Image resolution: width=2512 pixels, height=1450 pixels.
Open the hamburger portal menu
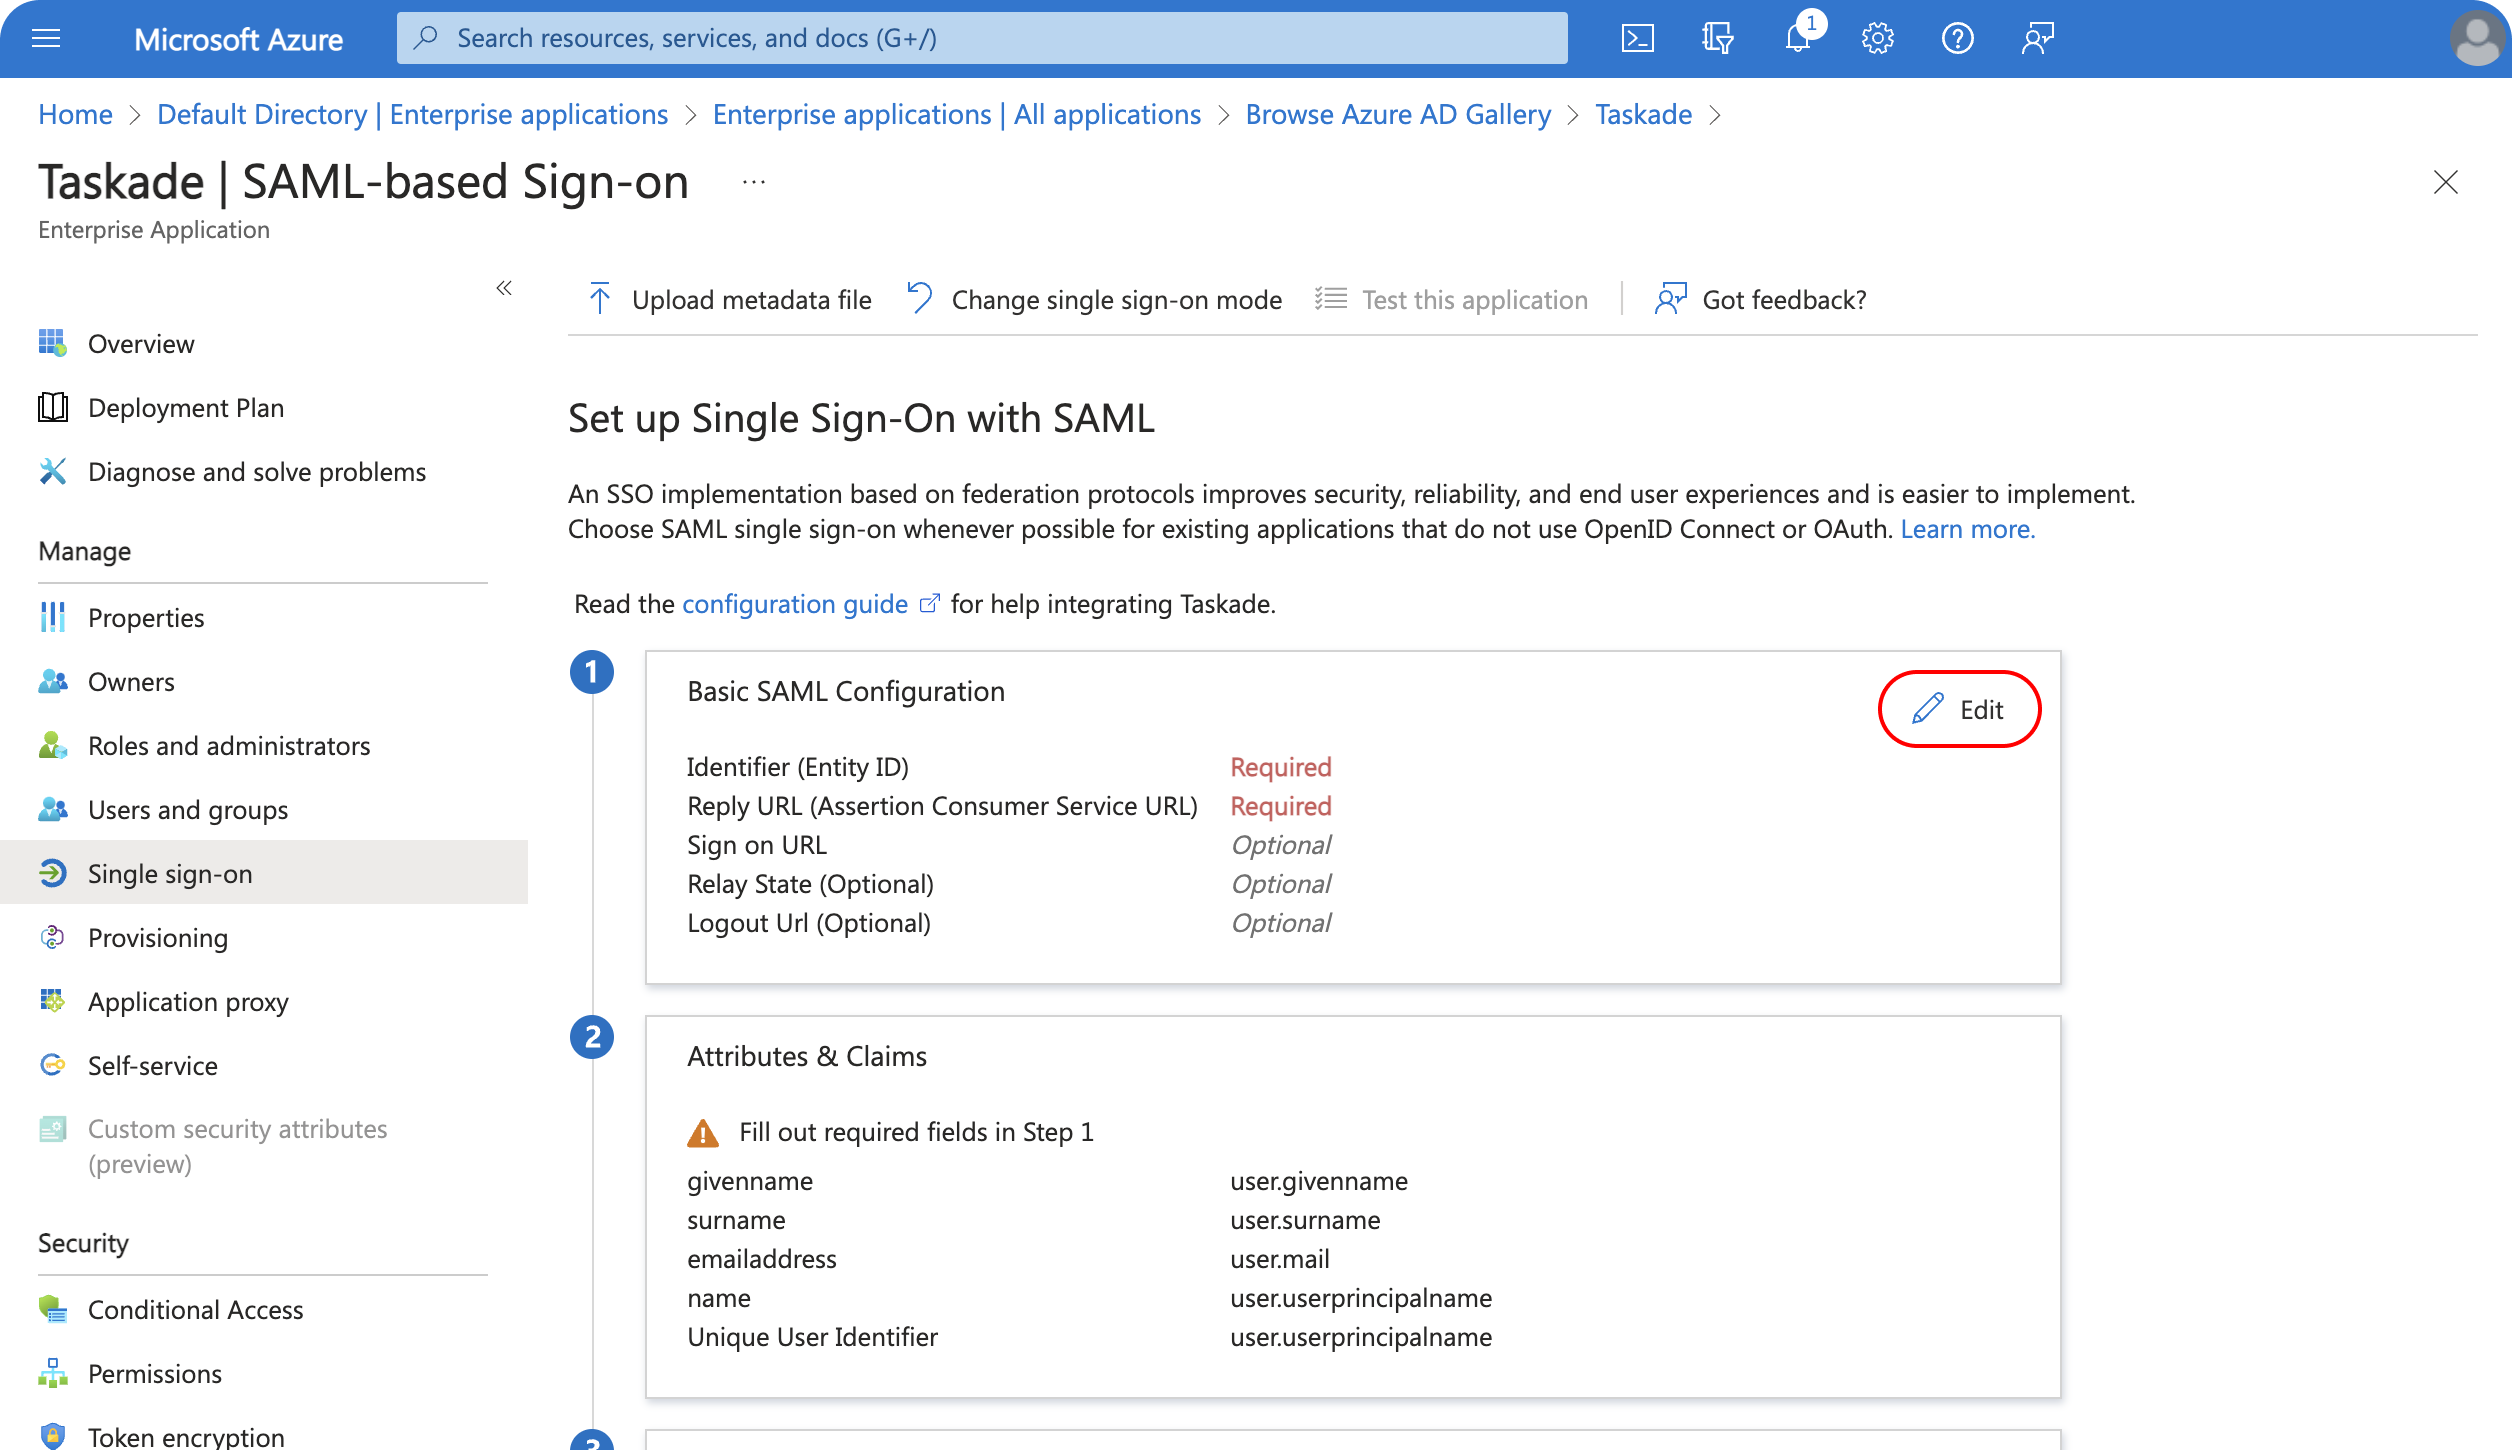pyautogui.click(x=46, y=39)
